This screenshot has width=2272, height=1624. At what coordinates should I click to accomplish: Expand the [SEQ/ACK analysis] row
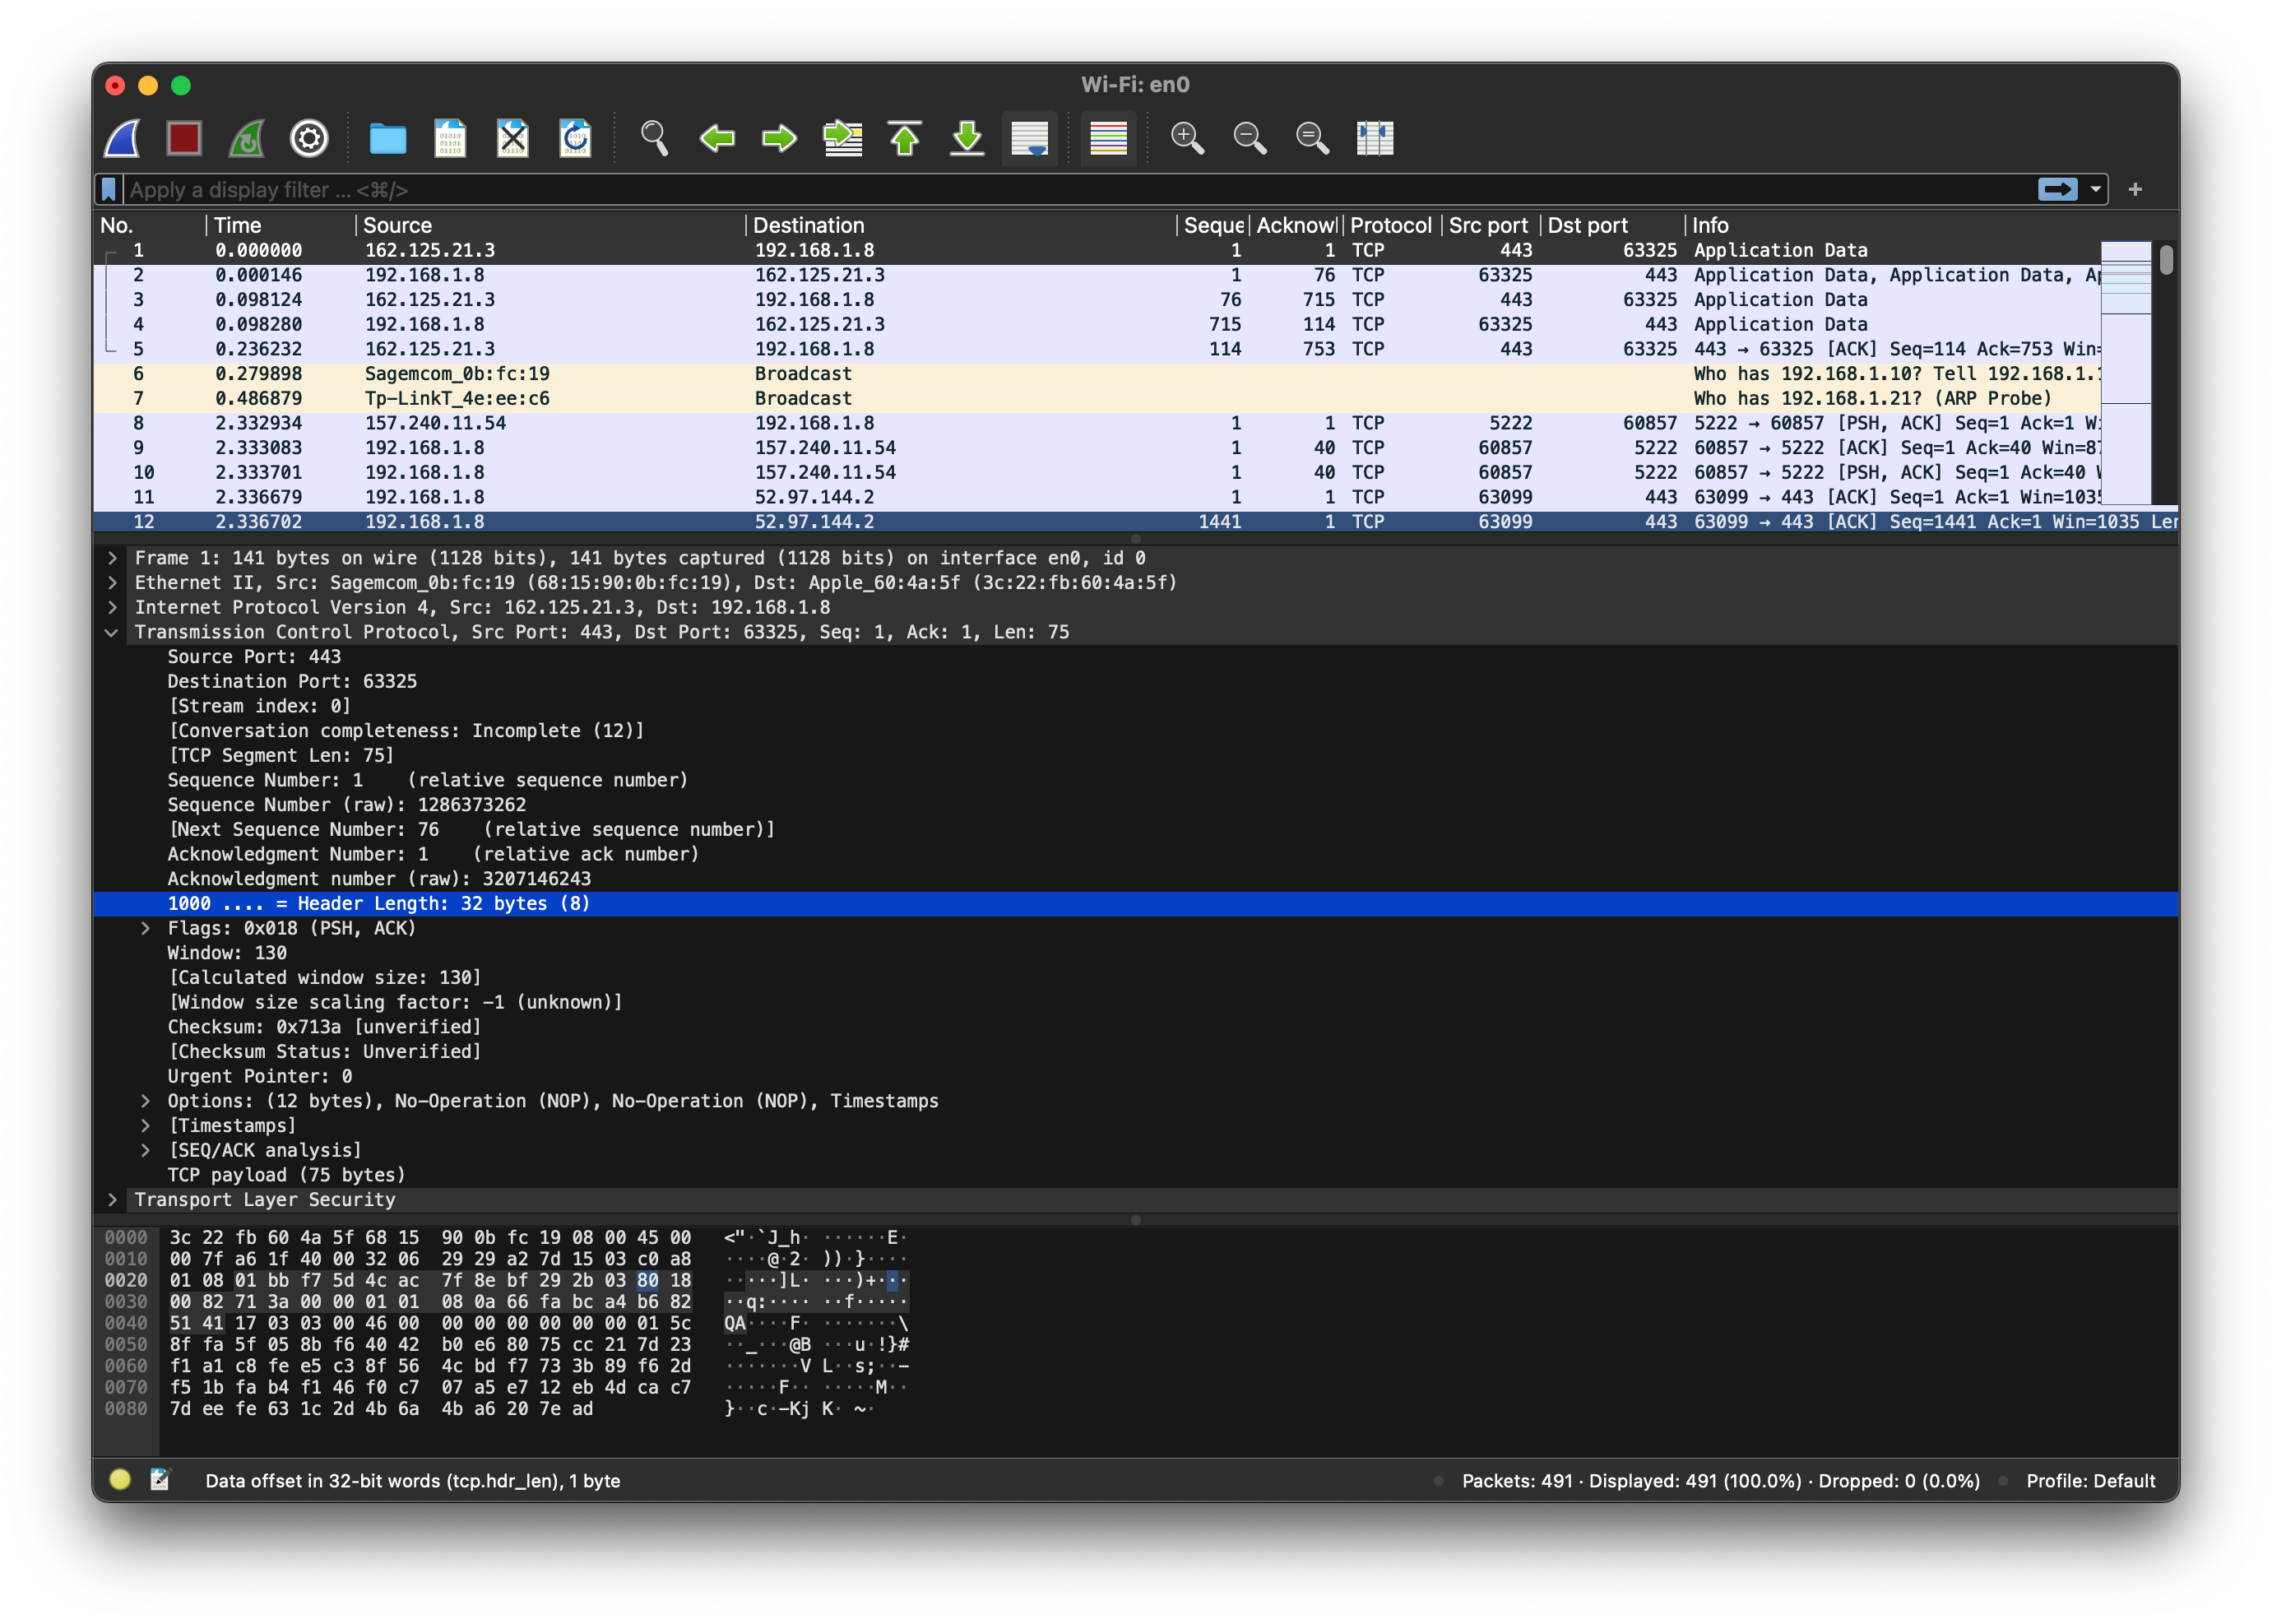coord(145,1150)
